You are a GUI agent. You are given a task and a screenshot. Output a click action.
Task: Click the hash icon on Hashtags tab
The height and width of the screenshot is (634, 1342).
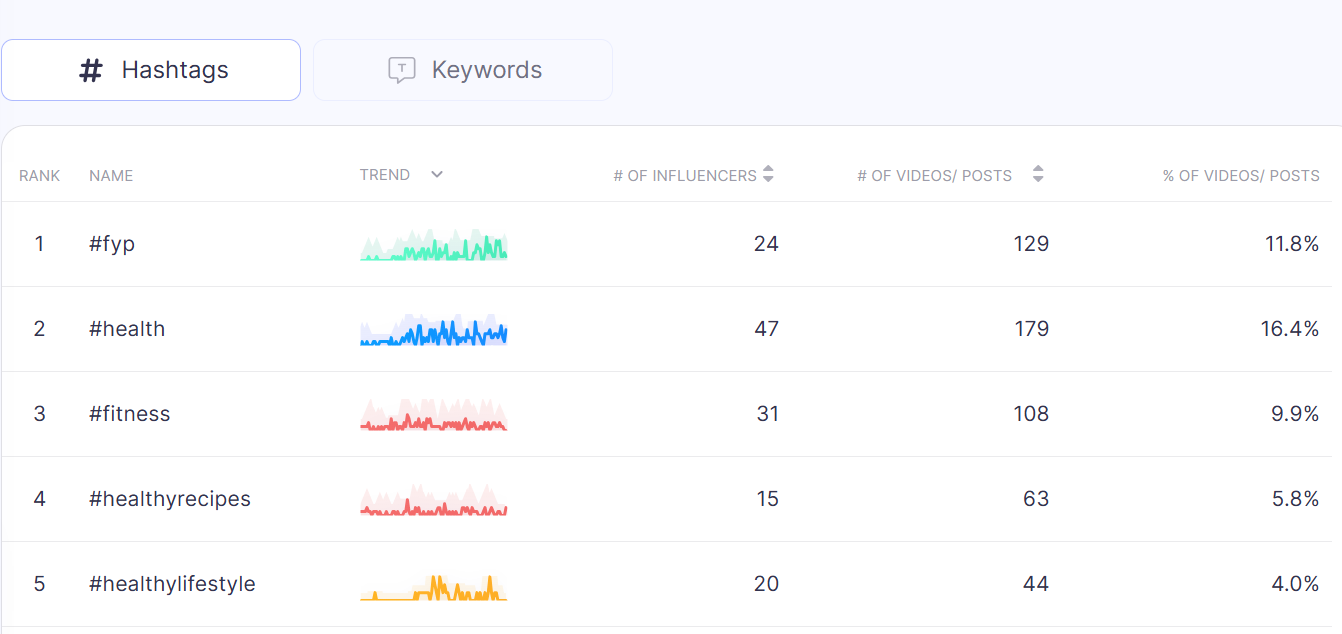click(x=91, y=70)
